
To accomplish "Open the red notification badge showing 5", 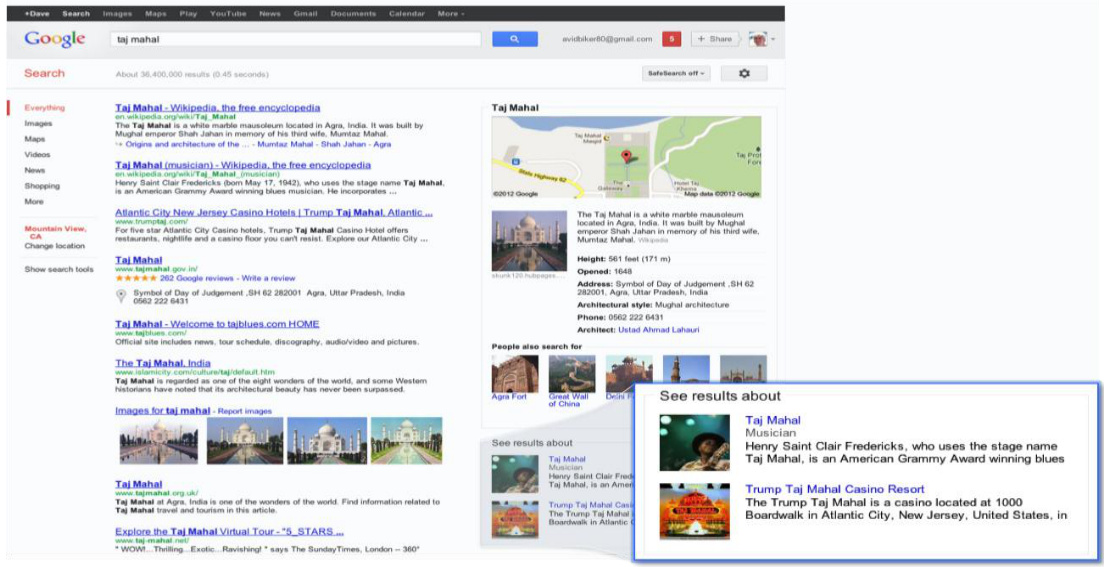I will click(x=672, y=39).
